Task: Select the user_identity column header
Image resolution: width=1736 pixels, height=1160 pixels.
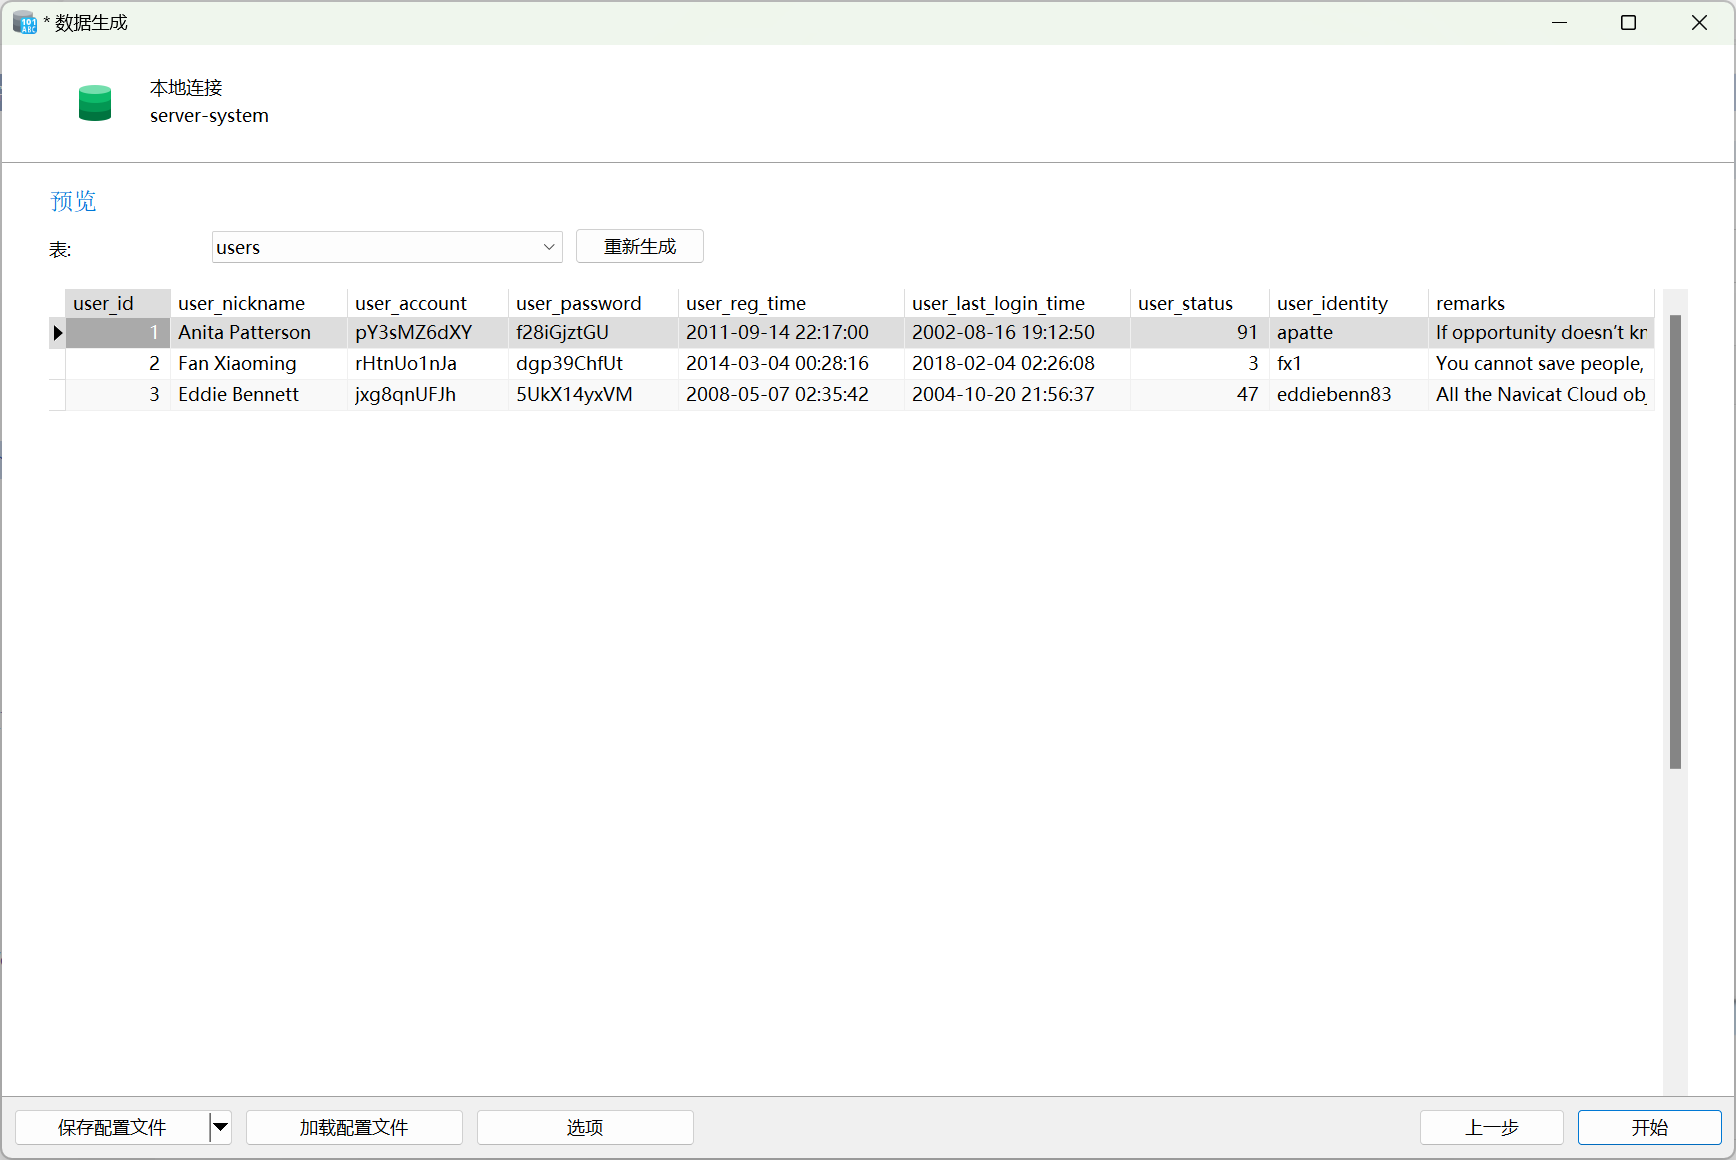Action: click(x=1348, y=303)
